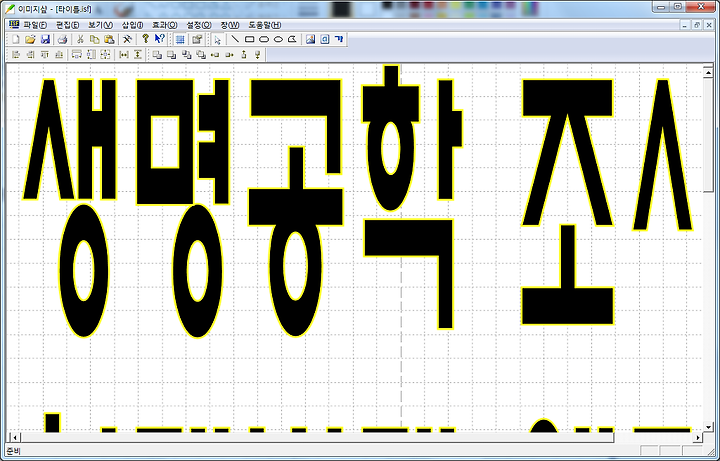720x461 pixels.
Task: Bring object forward one step icon
Action: [x=186, y=55]
